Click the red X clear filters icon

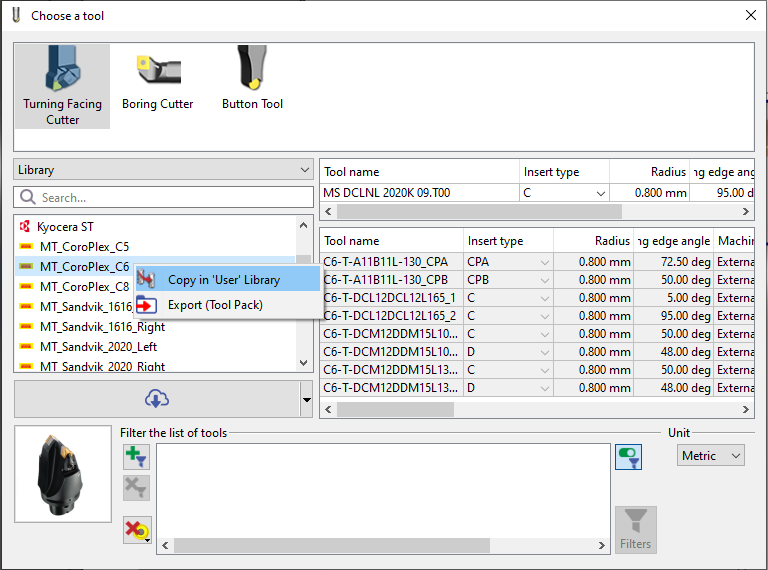tap(136, 530)
